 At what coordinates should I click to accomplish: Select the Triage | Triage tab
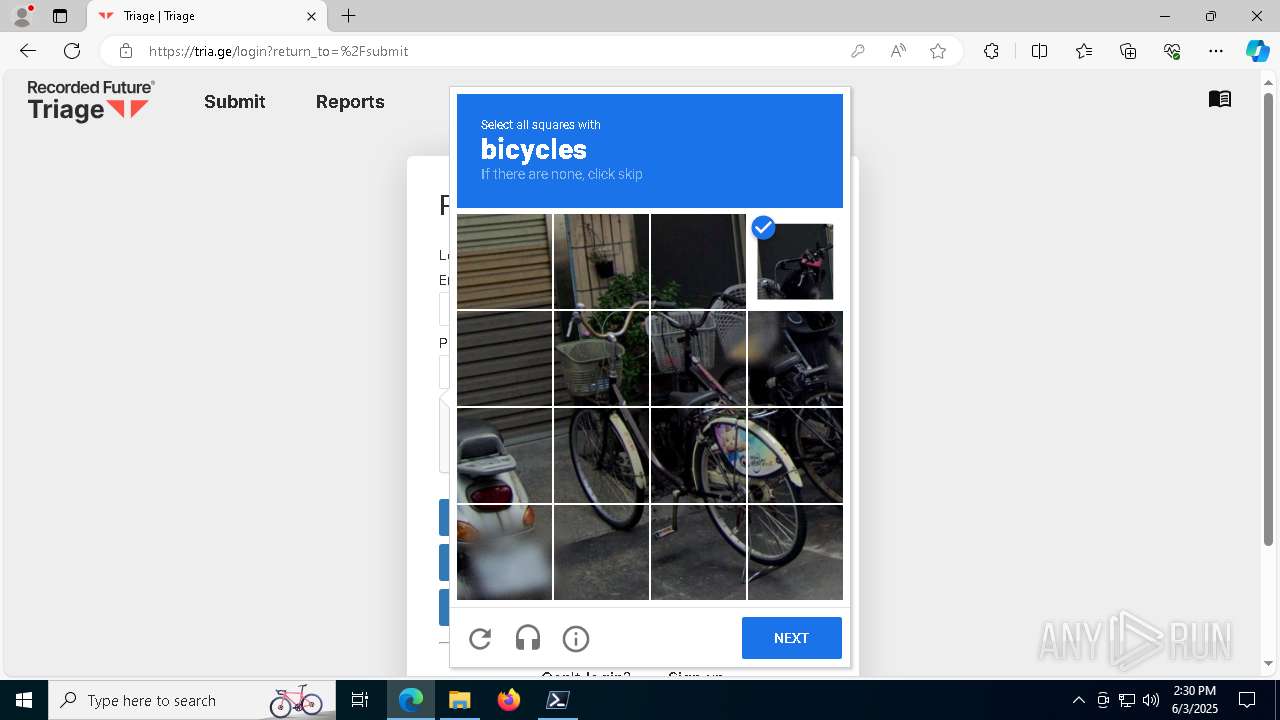point(207,16)
